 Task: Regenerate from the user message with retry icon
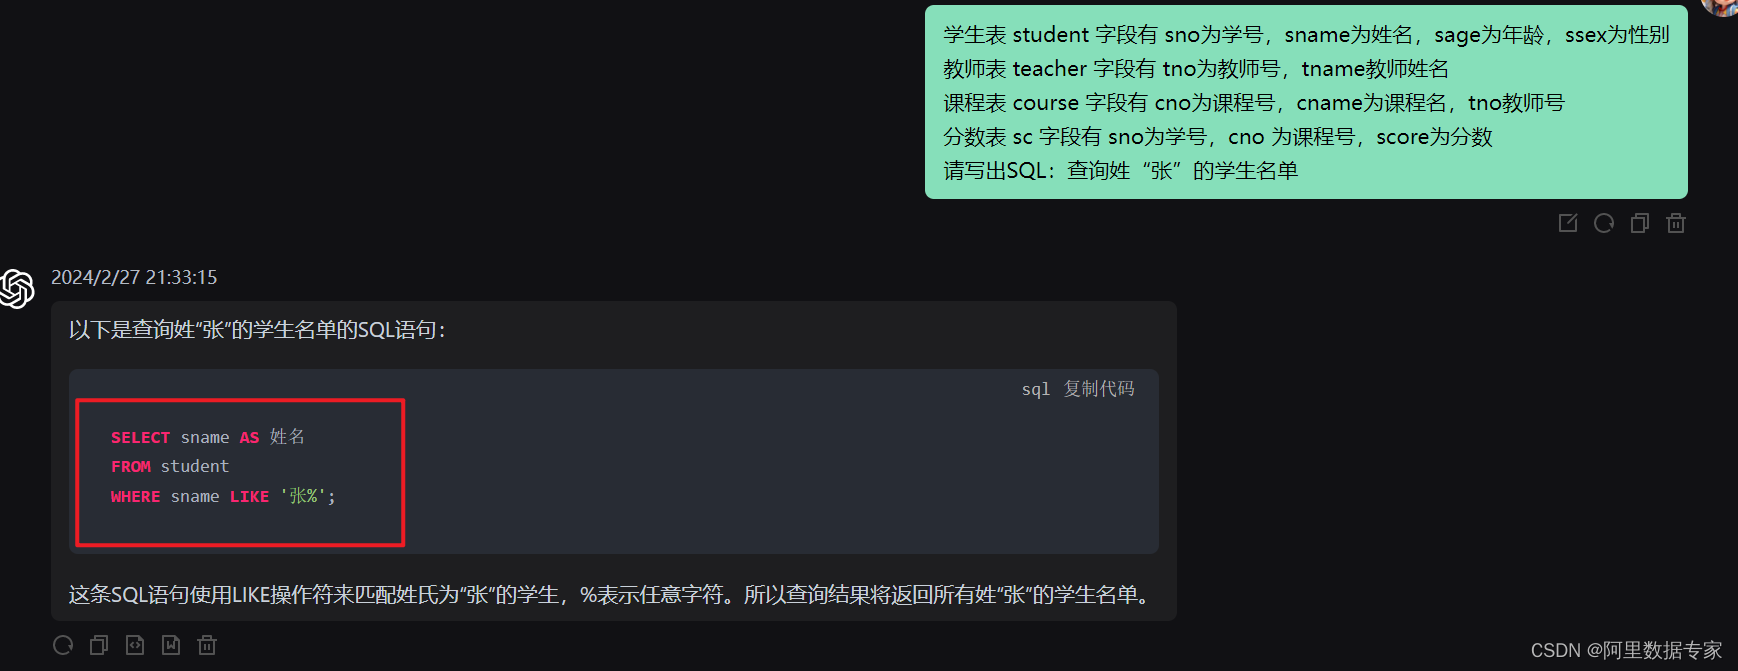[x=1604, y=223]
